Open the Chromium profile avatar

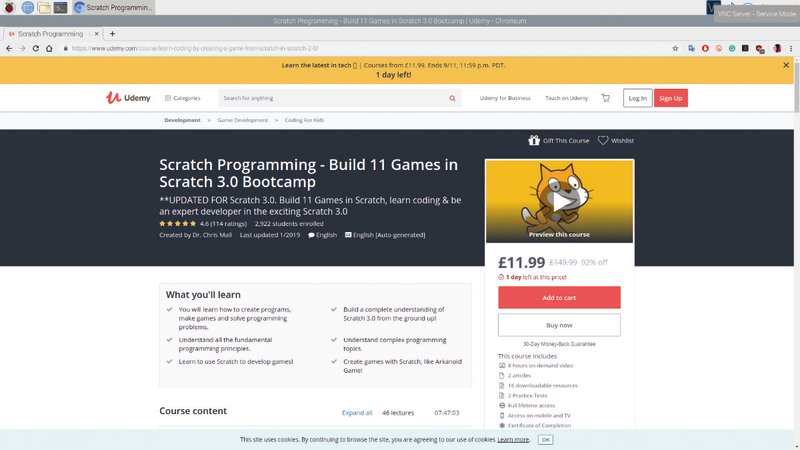(777, 48)
